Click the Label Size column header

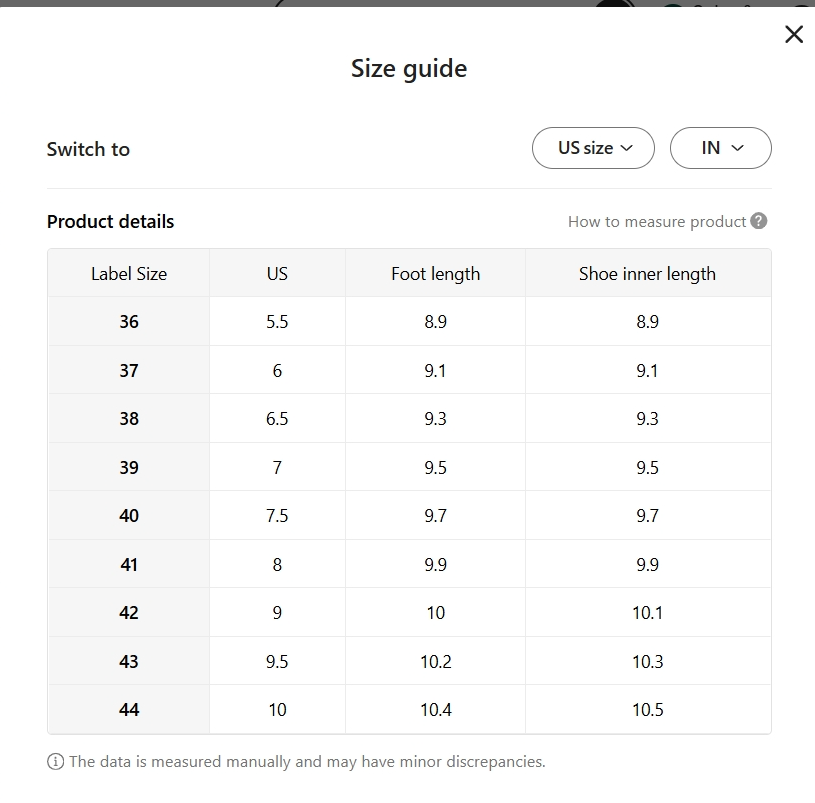click(129, 274)
